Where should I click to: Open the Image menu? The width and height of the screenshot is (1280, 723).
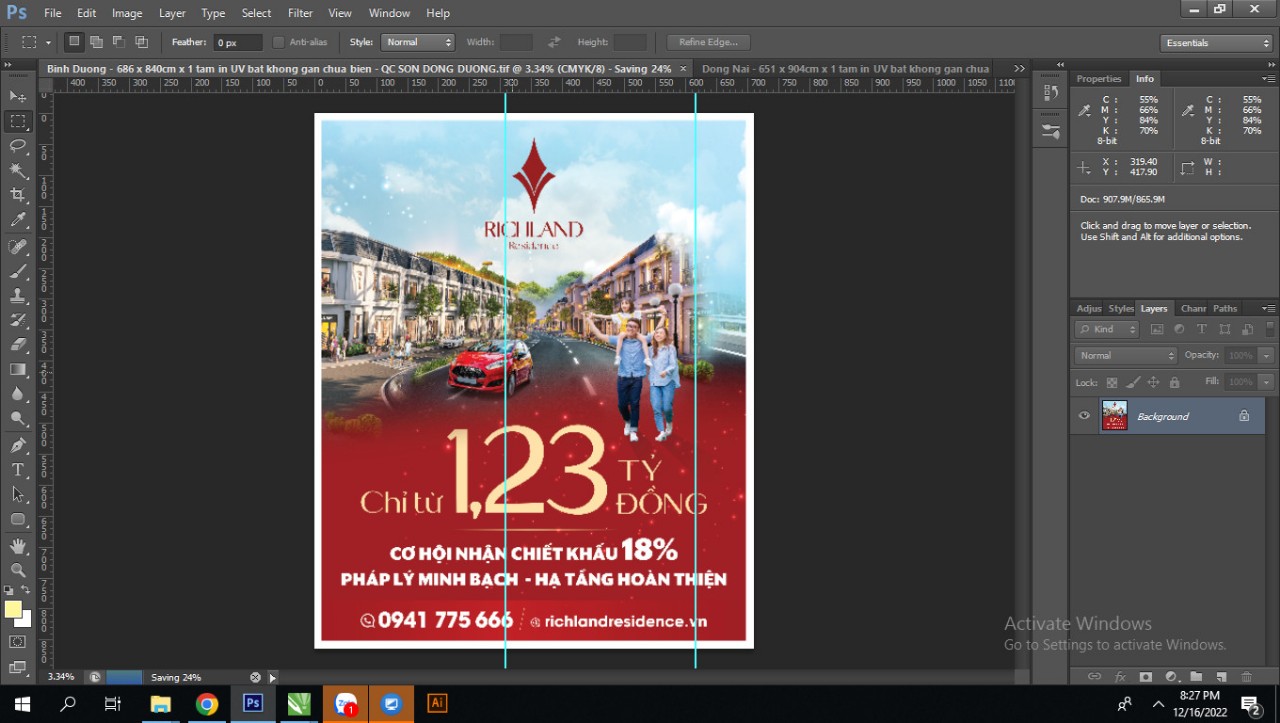click(127, 13)
